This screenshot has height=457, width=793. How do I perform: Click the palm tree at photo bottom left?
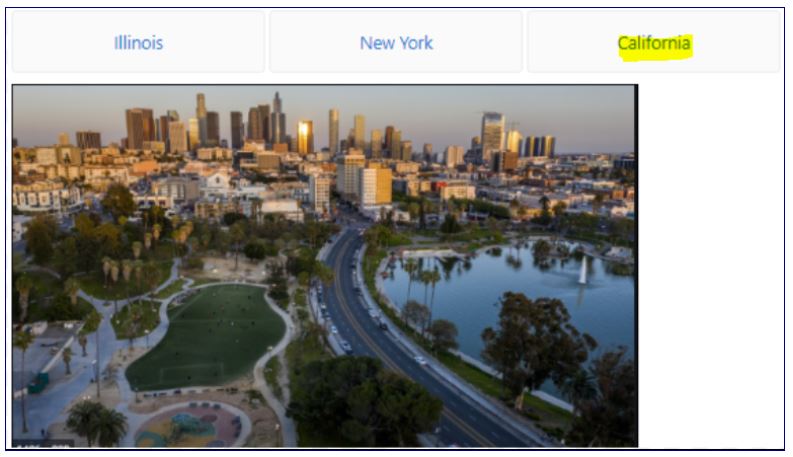point(96,423)
